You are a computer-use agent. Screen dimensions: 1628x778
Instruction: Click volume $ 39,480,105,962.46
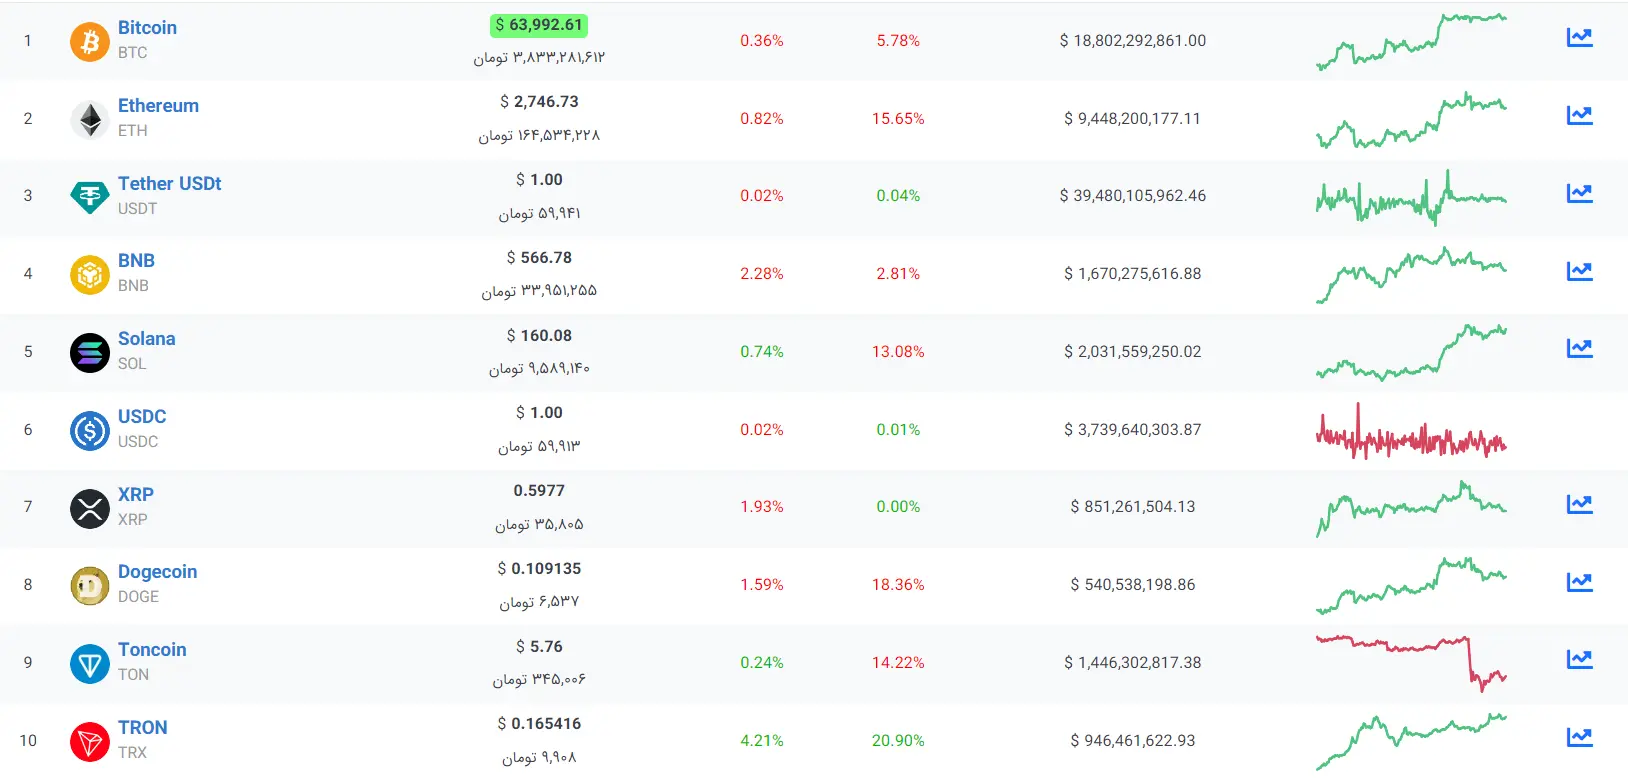(x=1133, y=196)
